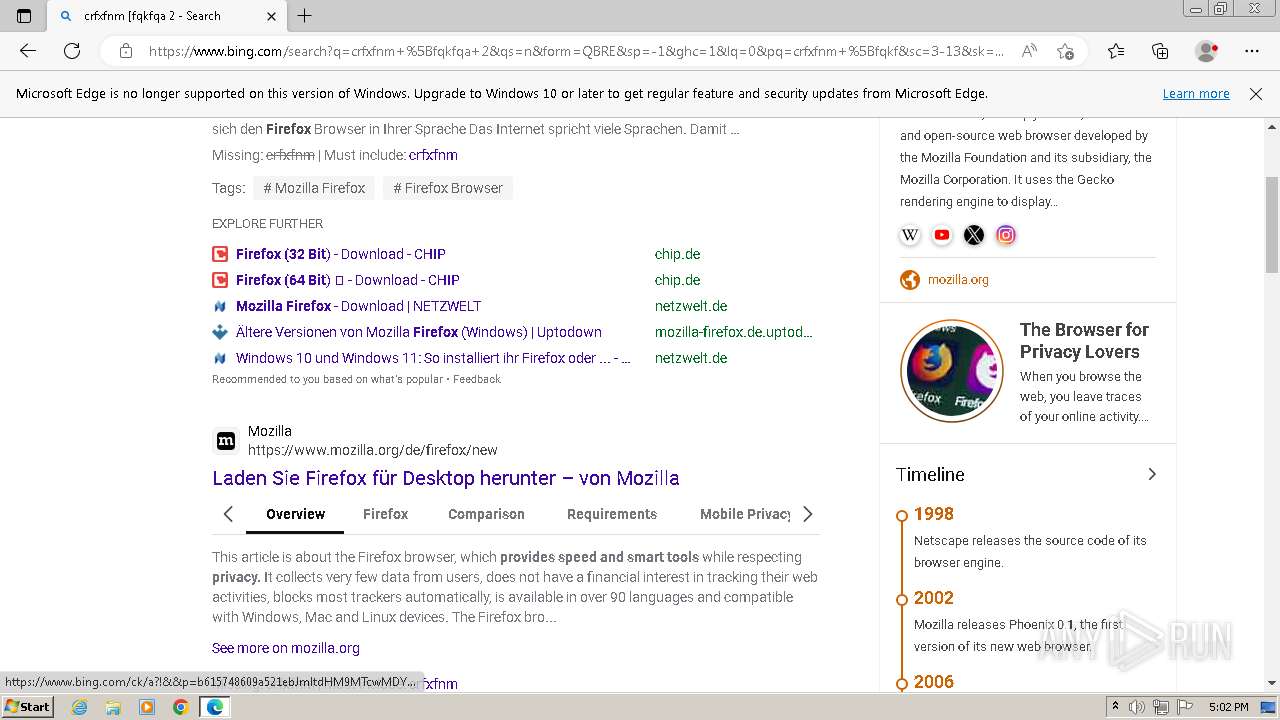Open the Windows Start menu
The width and height of the screenshot is (1280, 720).
click(28, 707)
